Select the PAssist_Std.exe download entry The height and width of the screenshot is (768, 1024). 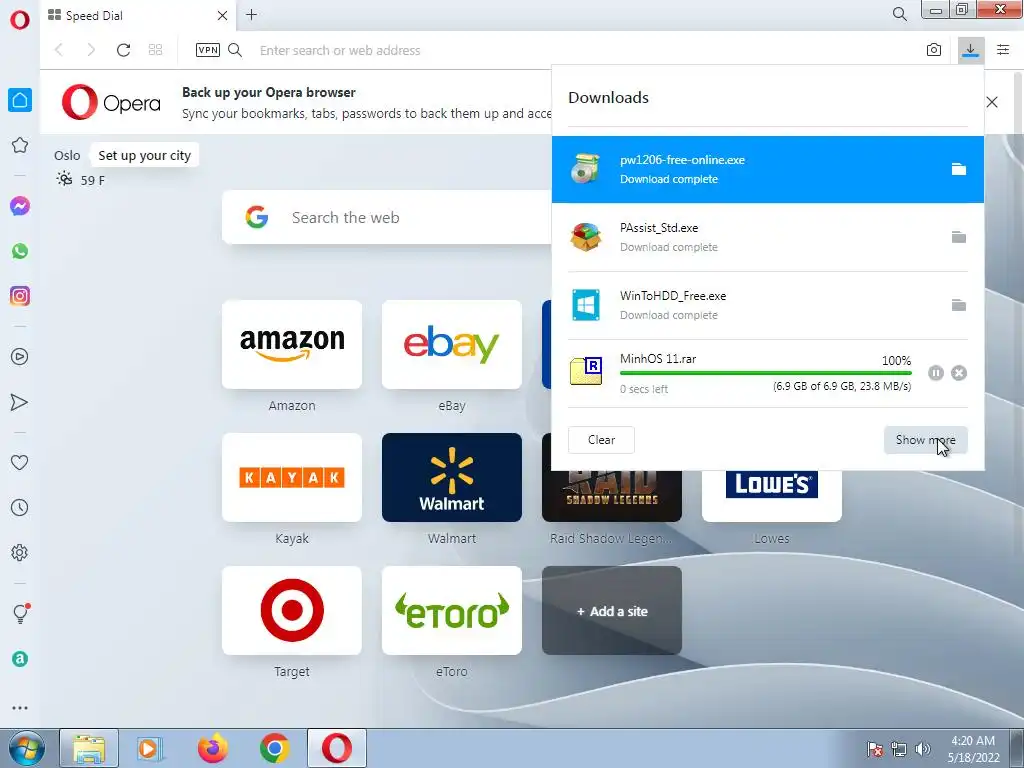767,237
